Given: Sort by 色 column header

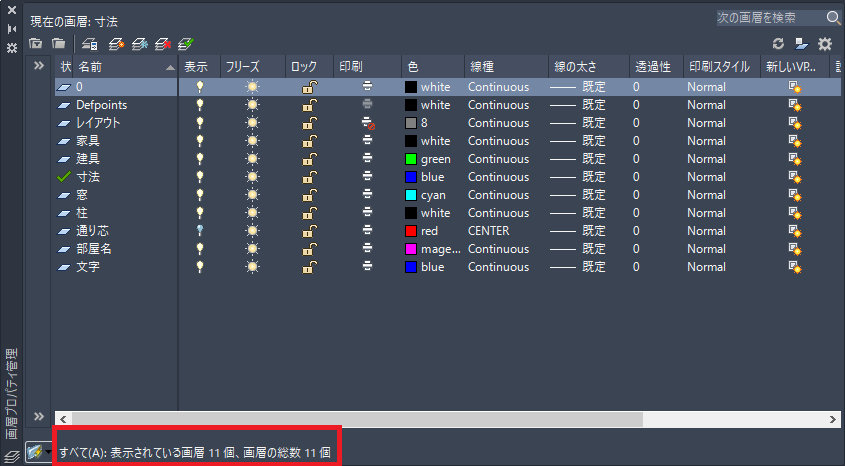Looking at the screenshot, I should (x=433, y=67).
